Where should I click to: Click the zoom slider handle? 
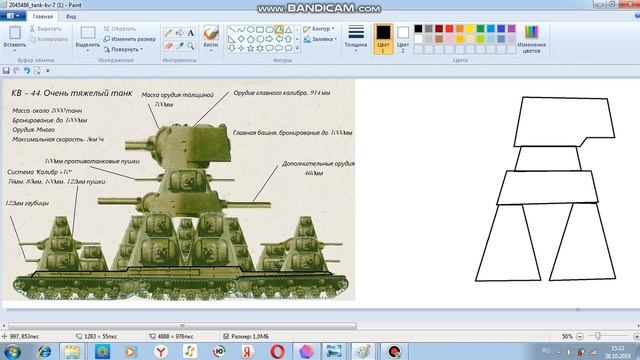tap(598, 336)
